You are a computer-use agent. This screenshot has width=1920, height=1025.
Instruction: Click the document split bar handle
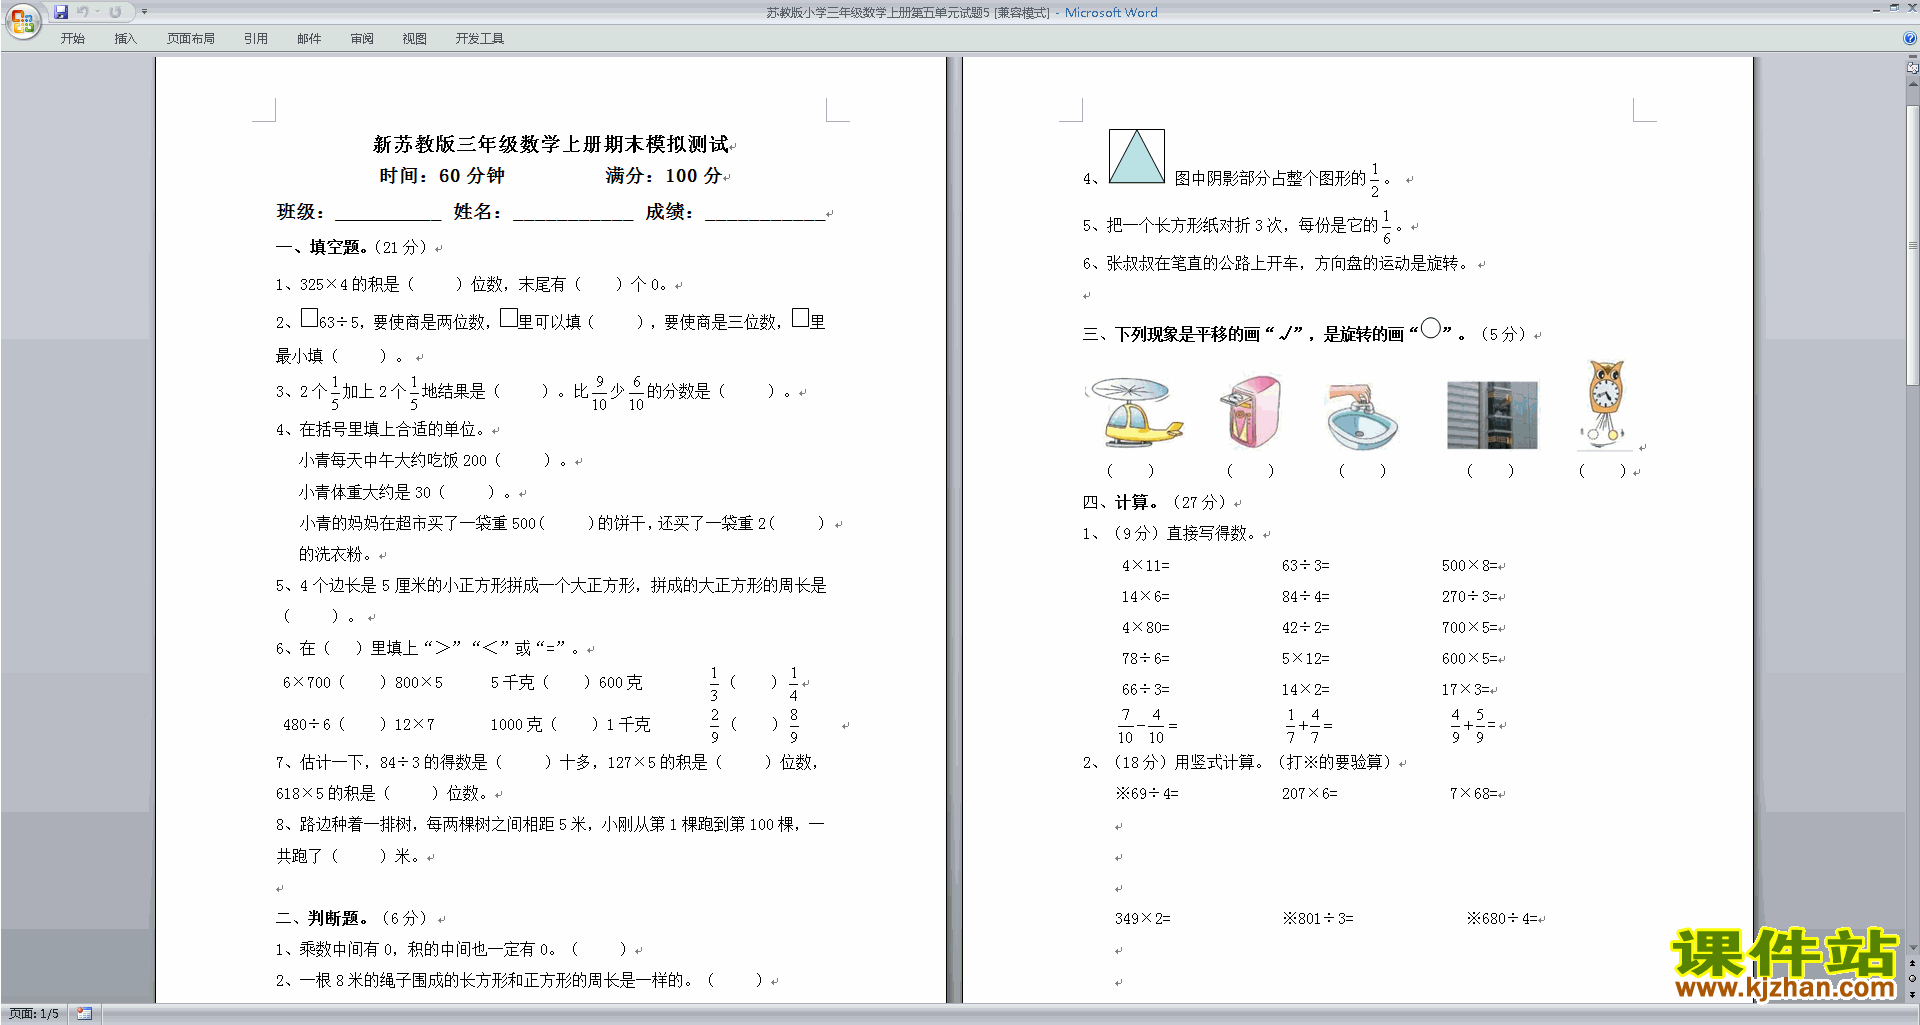[x=1912, y=57]
